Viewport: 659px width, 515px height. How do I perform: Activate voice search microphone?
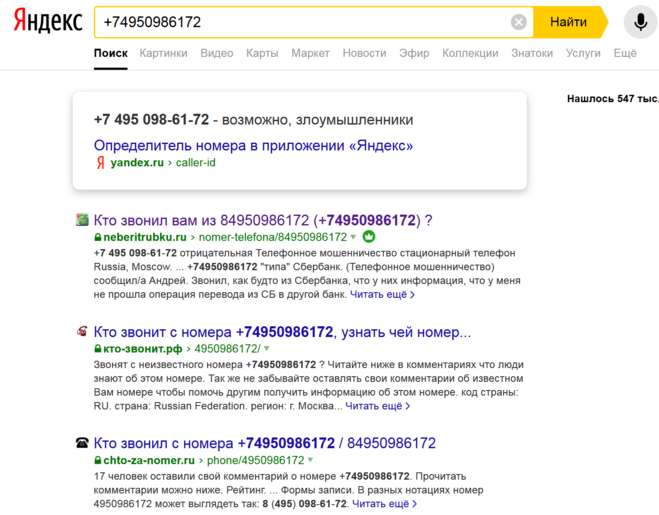point(640,22)
